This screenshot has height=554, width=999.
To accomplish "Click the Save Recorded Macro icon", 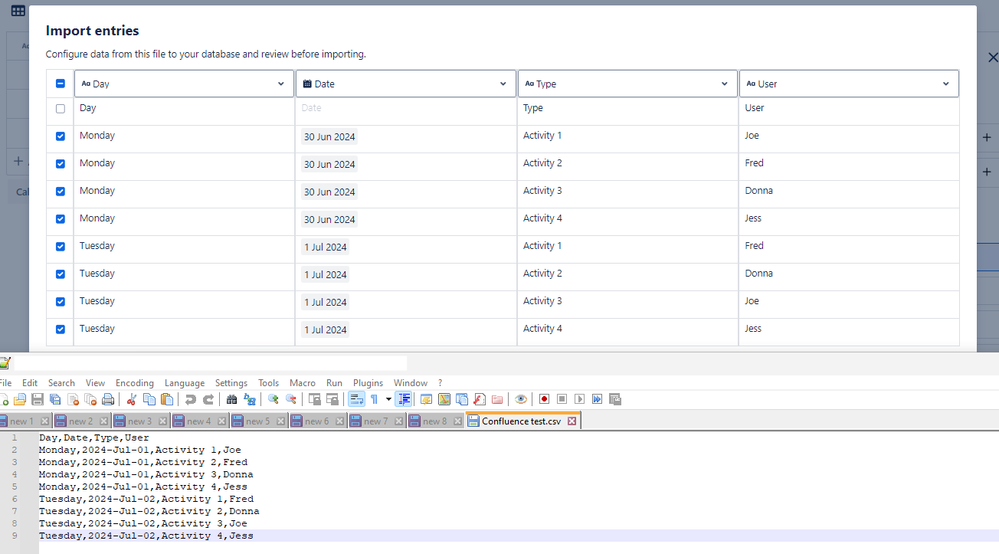I will click(x=615, y=399).
